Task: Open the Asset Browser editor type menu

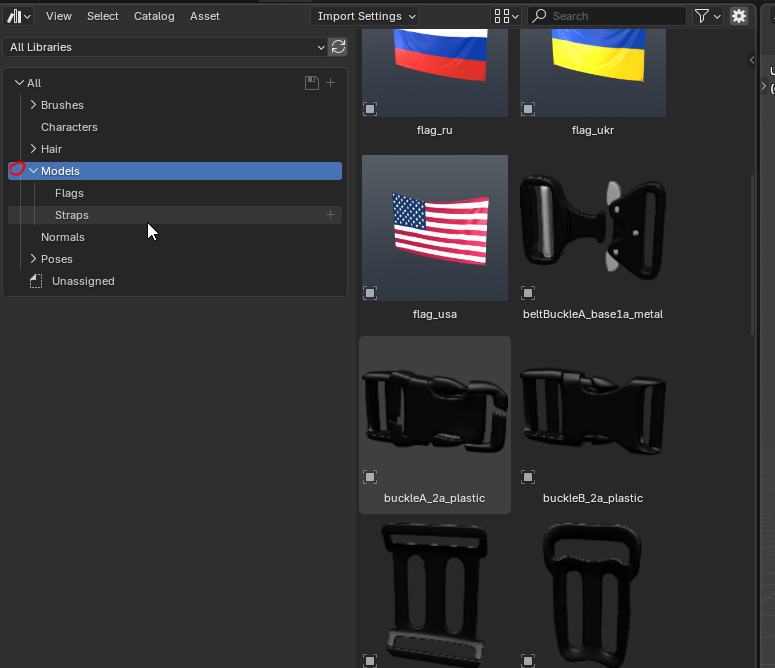Action: point(18,16)
